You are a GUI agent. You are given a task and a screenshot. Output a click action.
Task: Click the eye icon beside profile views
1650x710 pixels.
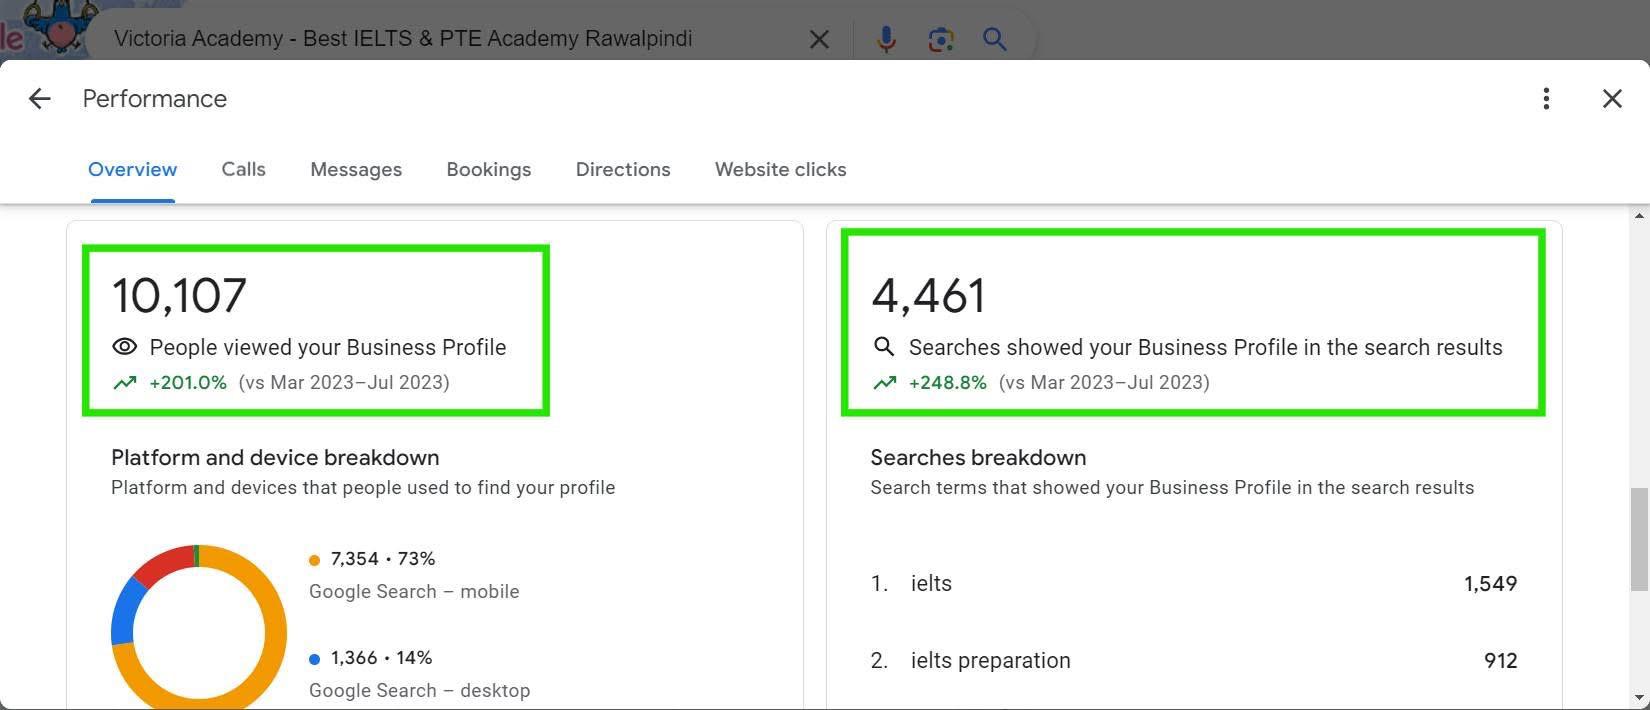click(x=124, y=347)
